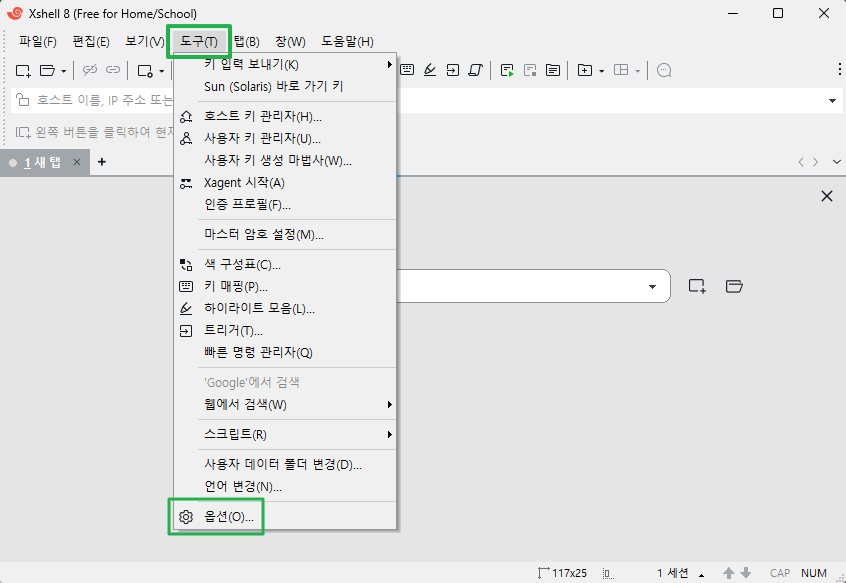Click the disconnect chain-link toolbar icon
Image resolution: width=846 pixels, height=583 pixels.
tap(91, 70)
